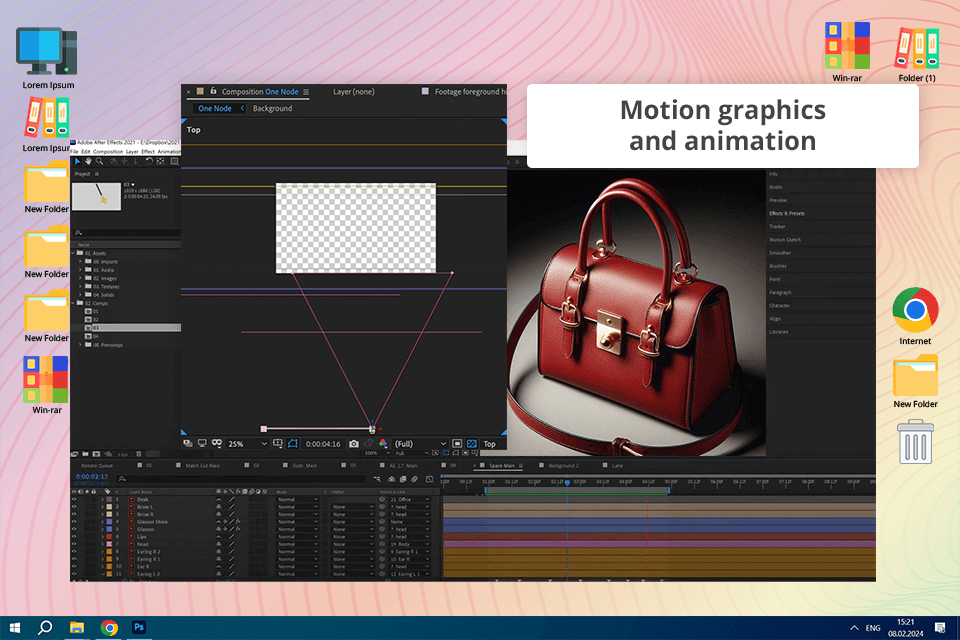The image size is (960, 640).
Task: Toggle the motion blur enable icon in timeline
Action: tap(414, 479)
